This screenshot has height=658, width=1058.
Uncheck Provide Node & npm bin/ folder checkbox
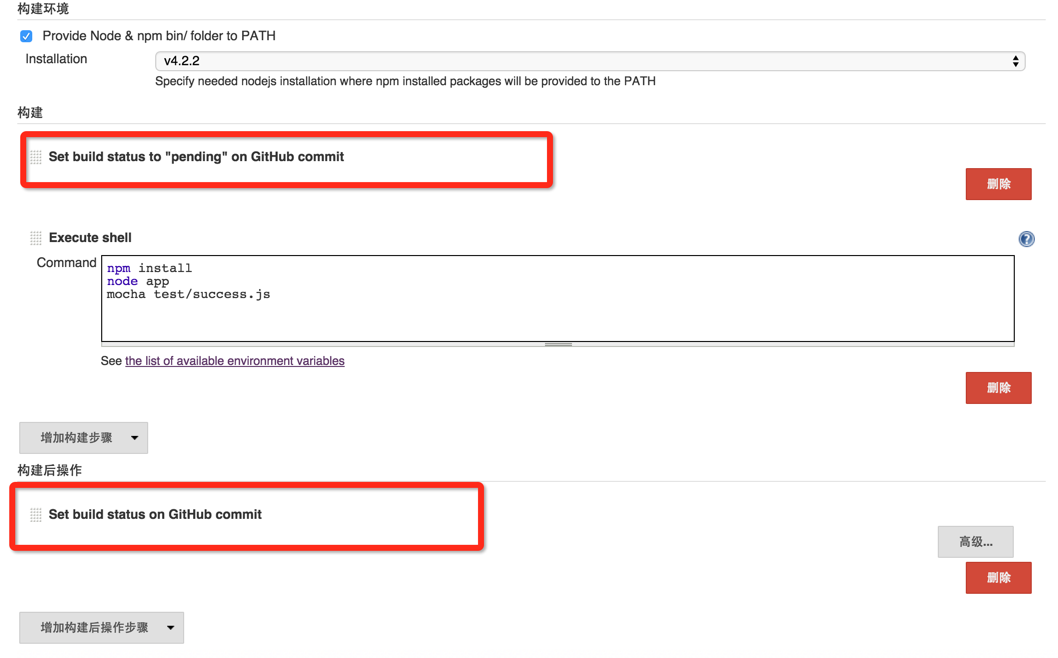(x=26, y=36)
